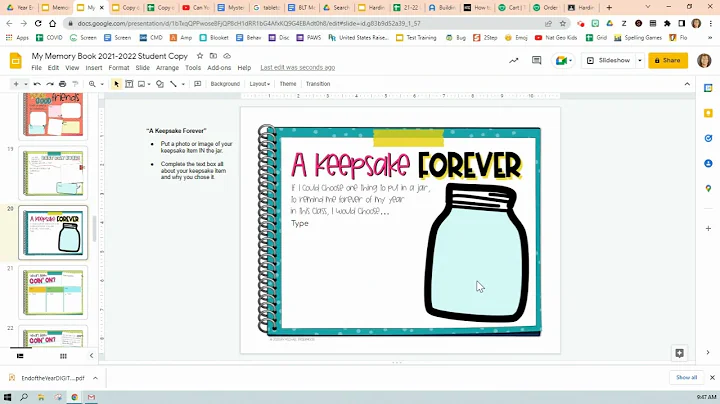Open Google Tasks side panel
Screen dimensions: 720x404
tap(708, 138)
